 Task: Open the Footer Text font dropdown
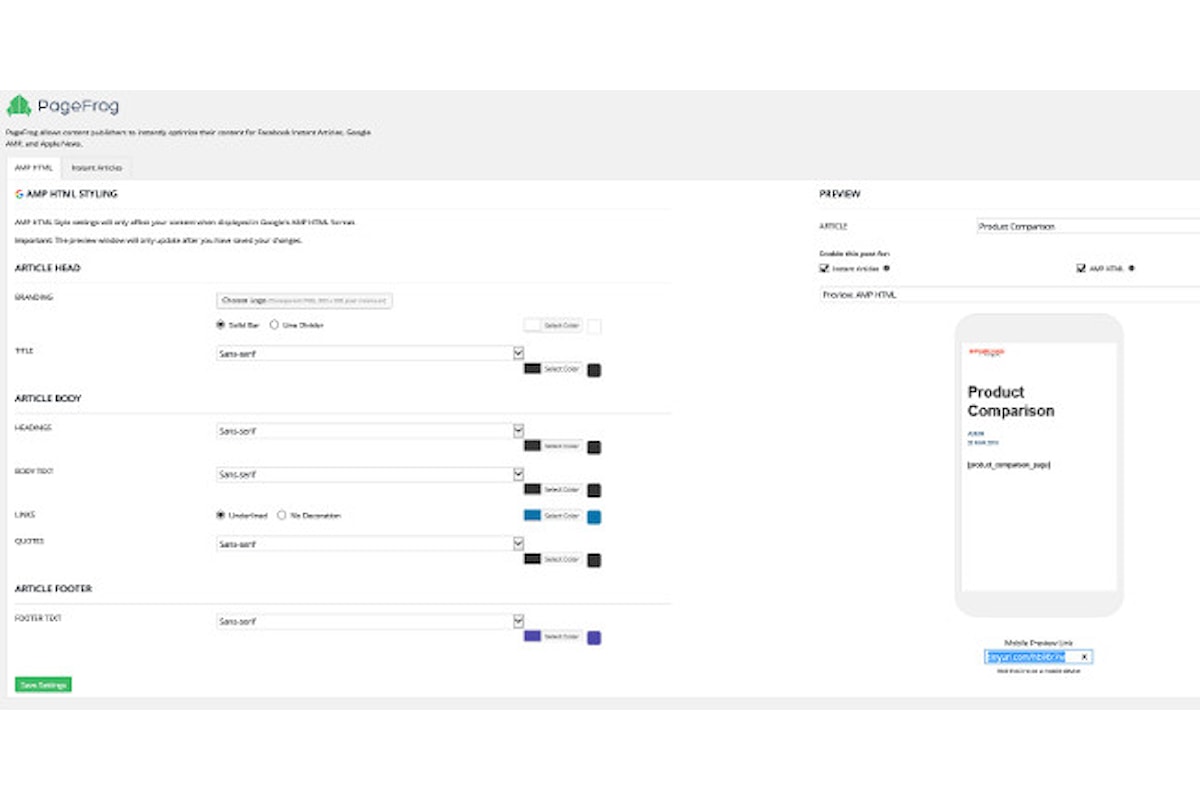coord(370,621)
